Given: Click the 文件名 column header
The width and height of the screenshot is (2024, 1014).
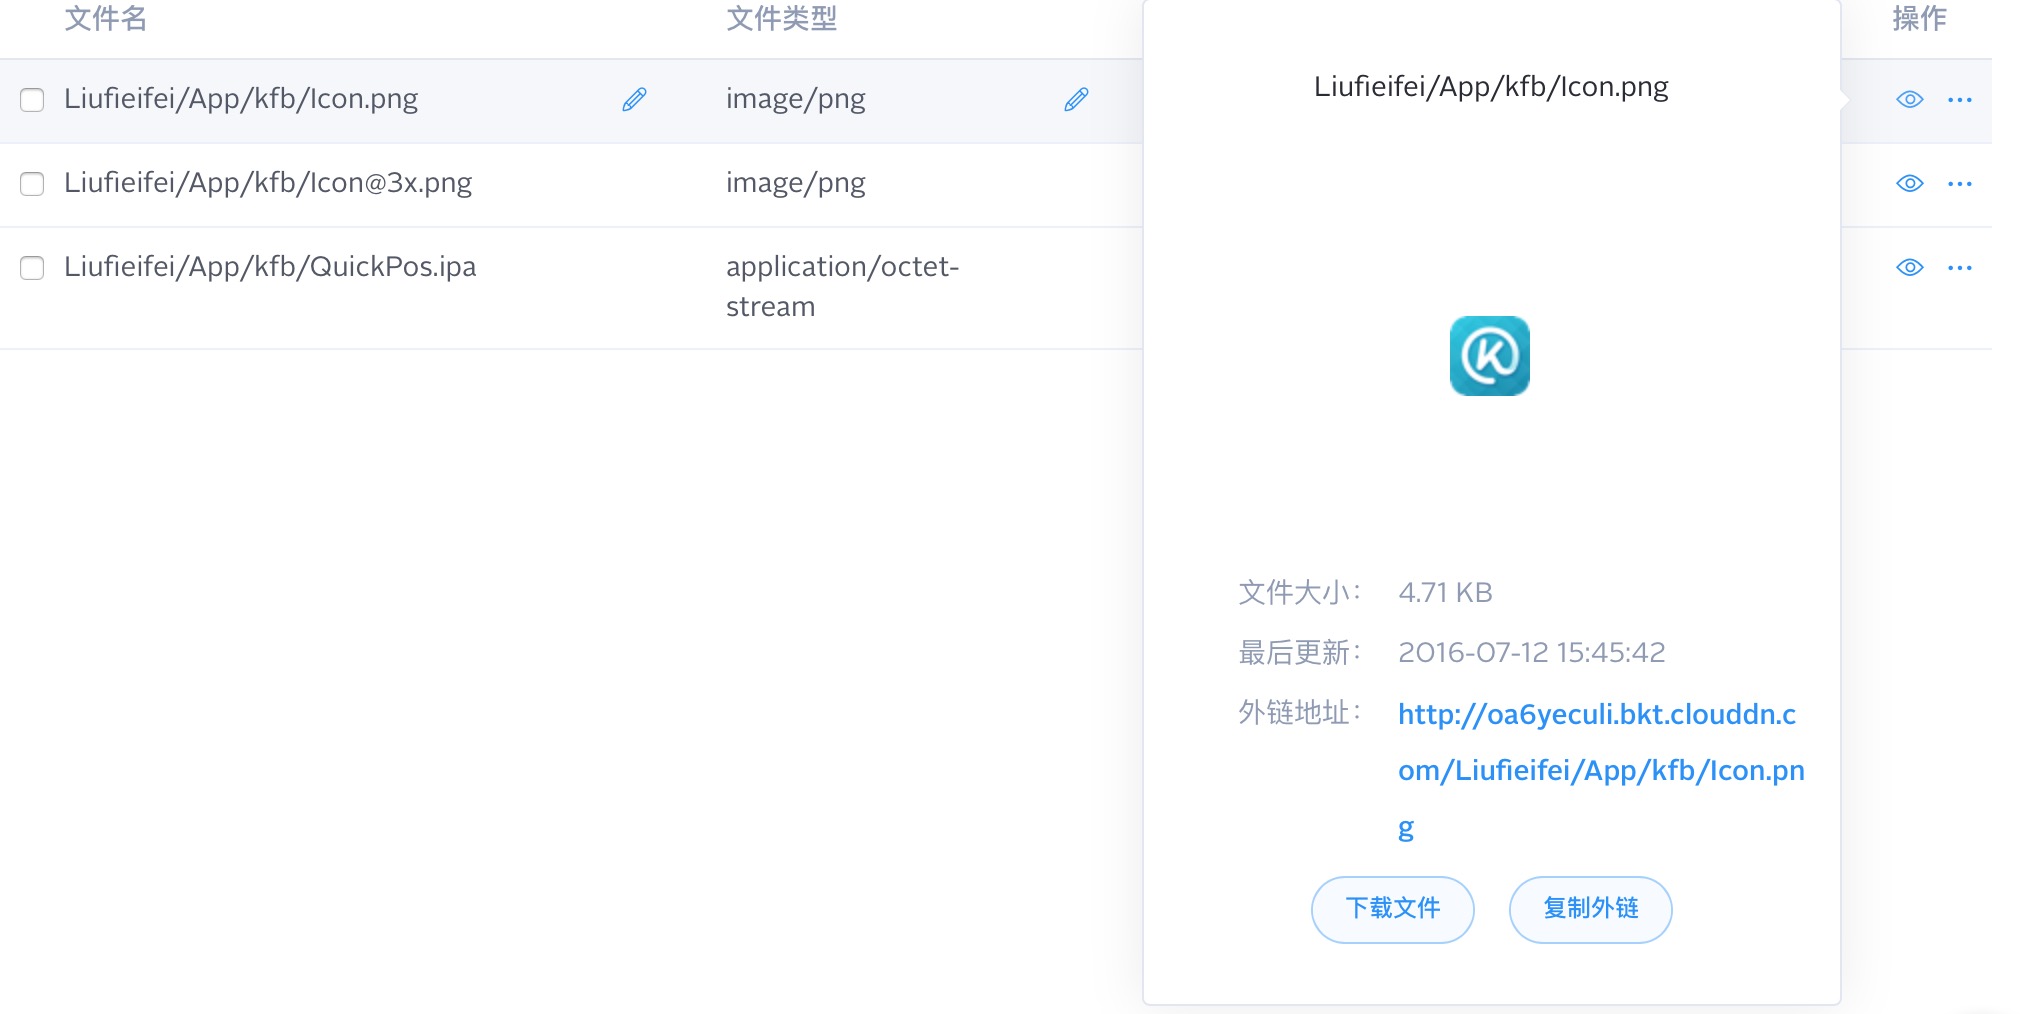Looking at the screenshot, I should (106, 18).
